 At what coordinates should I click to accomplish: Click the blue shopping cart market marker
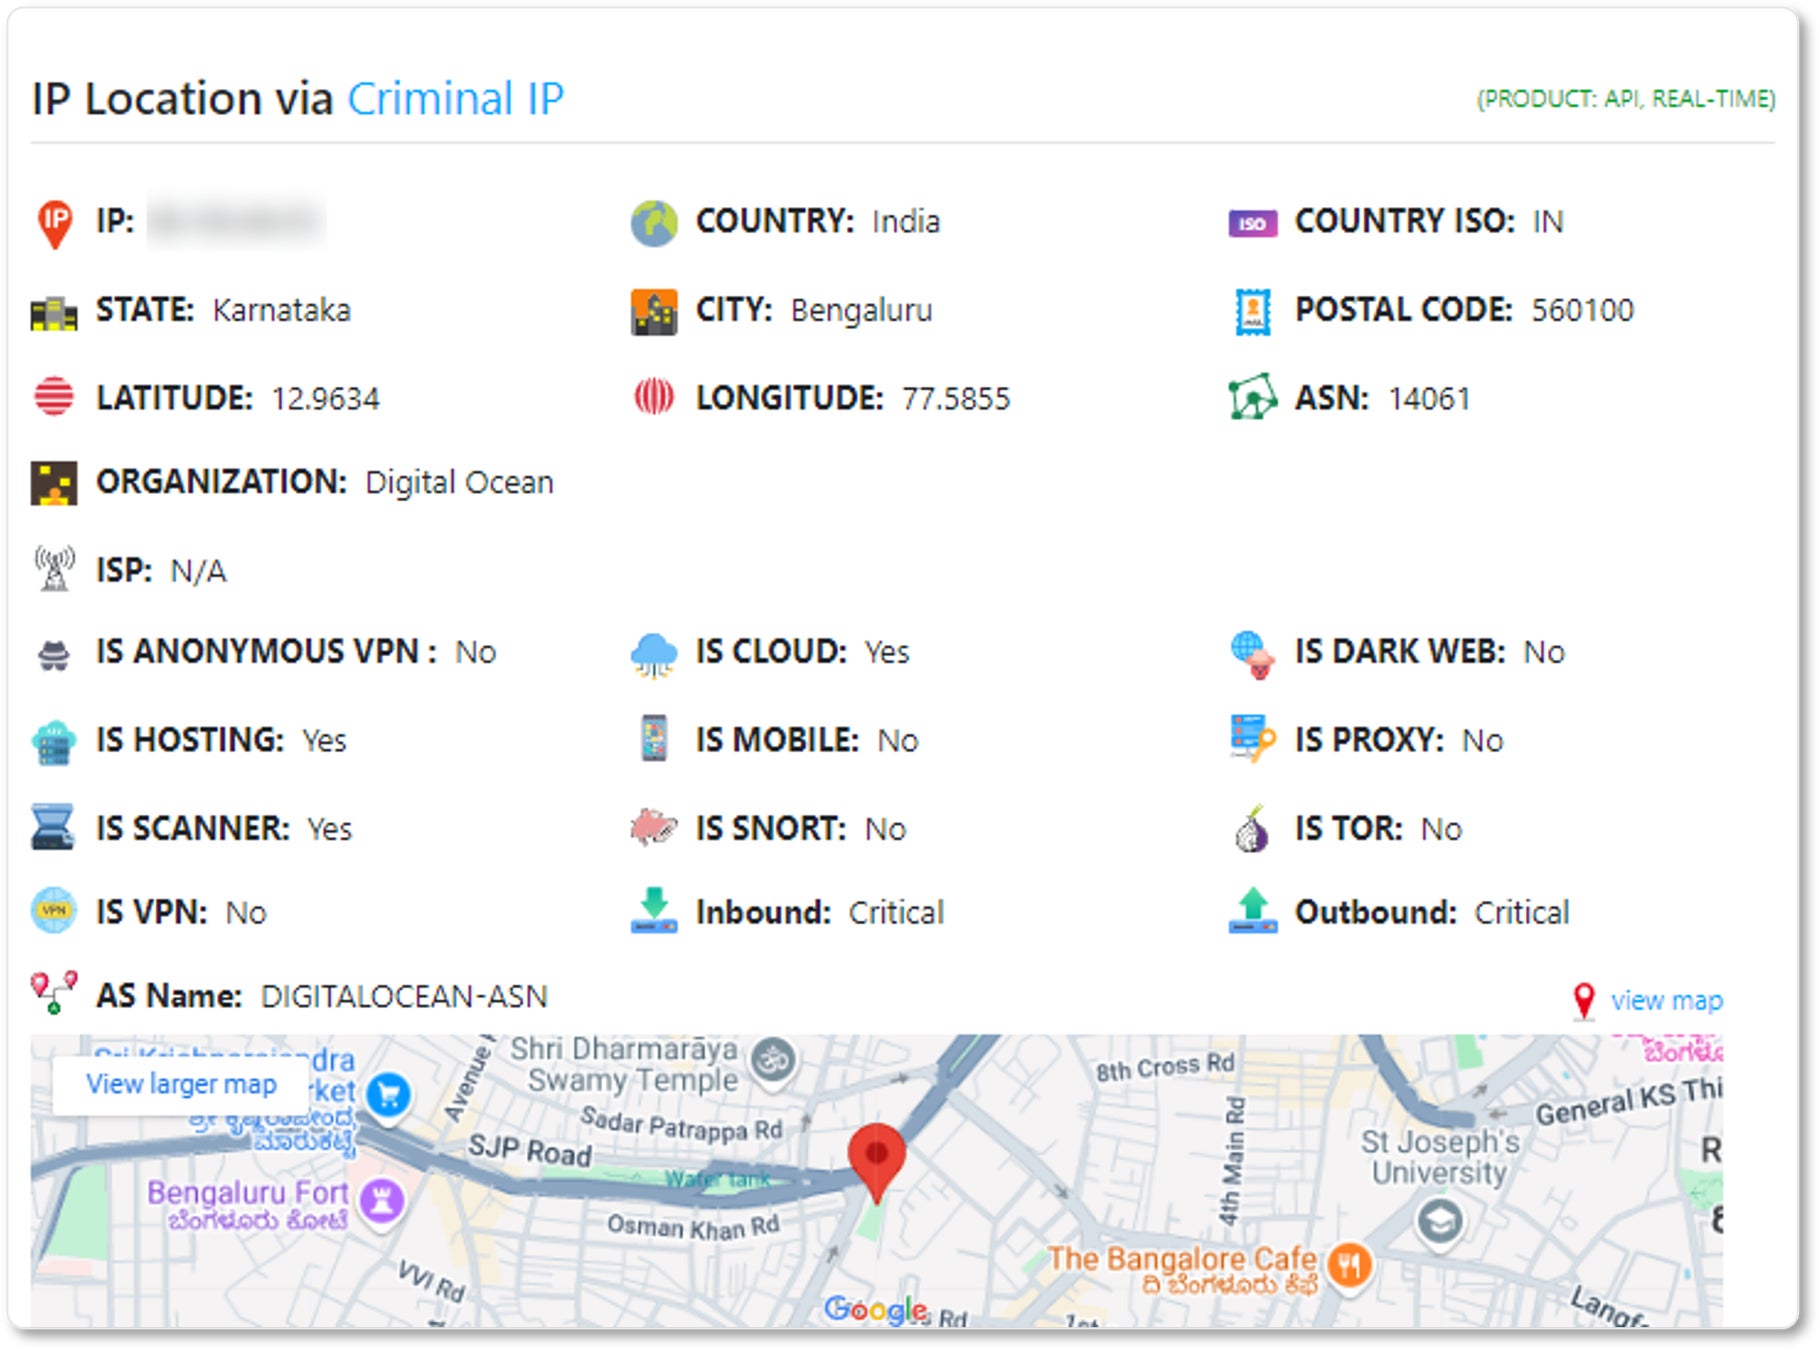pos(389,1096)
